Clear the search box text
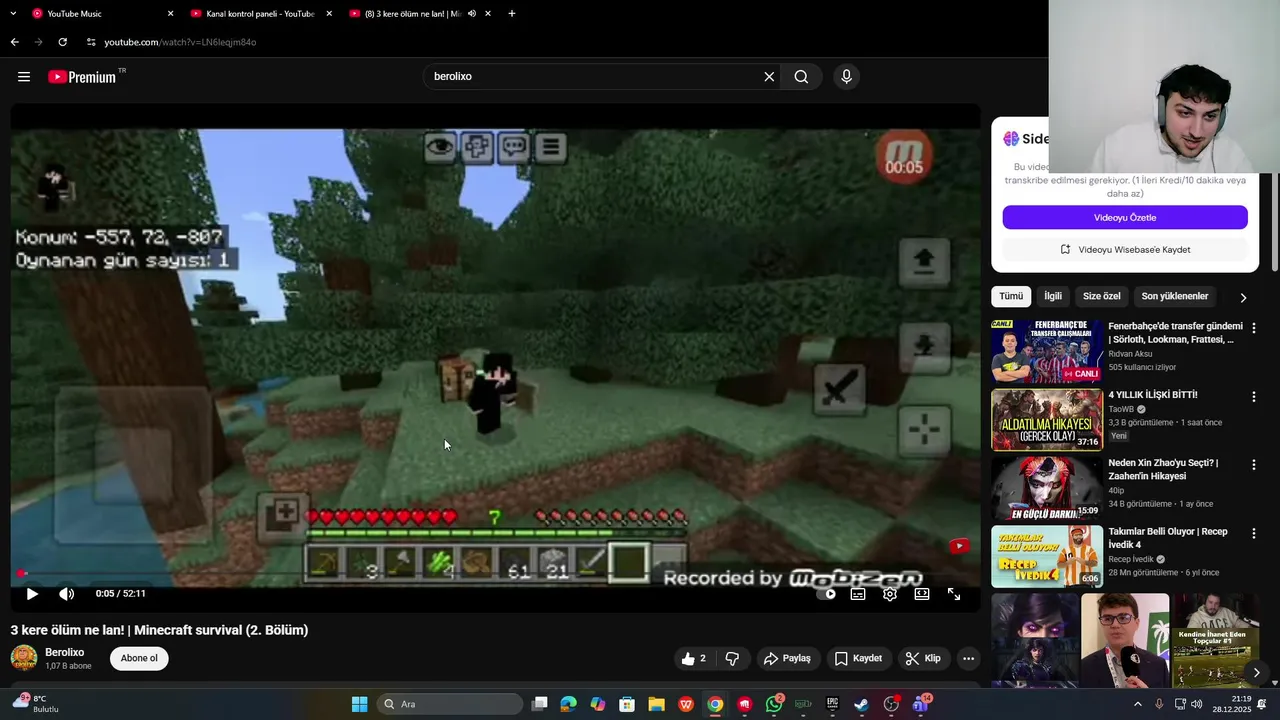 click(769, 77)
